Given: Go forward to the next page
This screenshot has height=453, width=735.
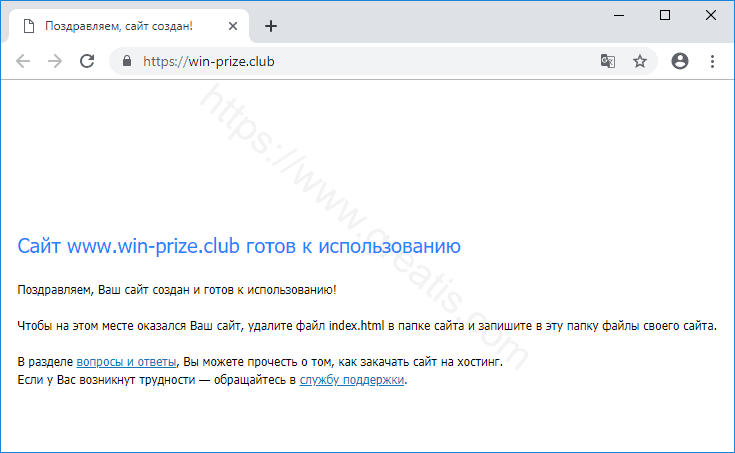Looking at the screenshot, I should pos(55,61).
